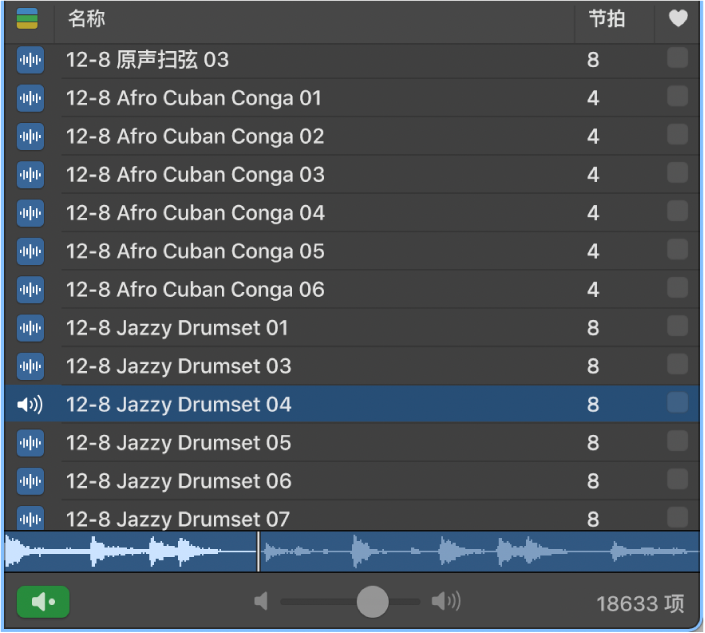The image size is (705, 633).
Task: Click audio loop icon for 12-8 原声扫弦 03
Action: [x=30, y=59]
